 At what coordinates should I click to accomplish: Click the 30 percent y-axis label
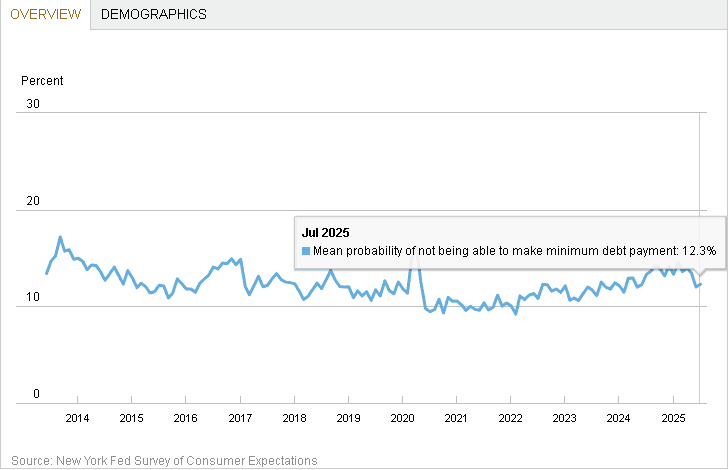point(33,104)
